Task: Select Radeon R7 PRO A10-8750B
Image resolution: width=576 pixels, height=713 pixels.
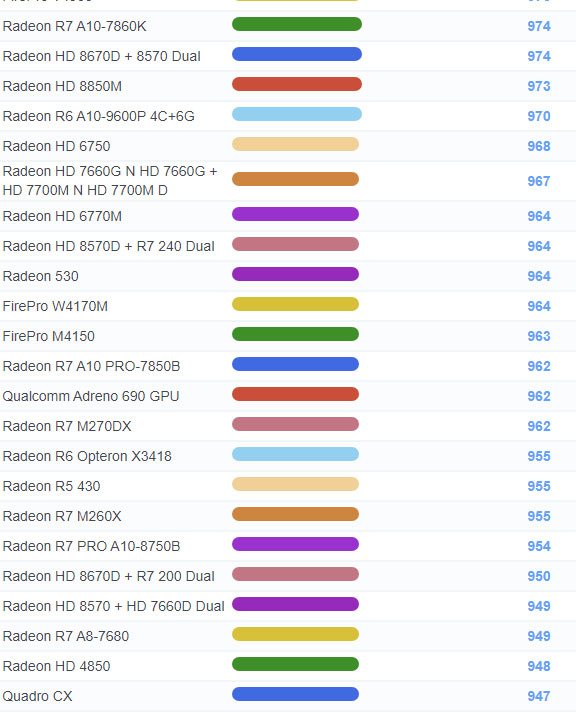Action: 91,547
